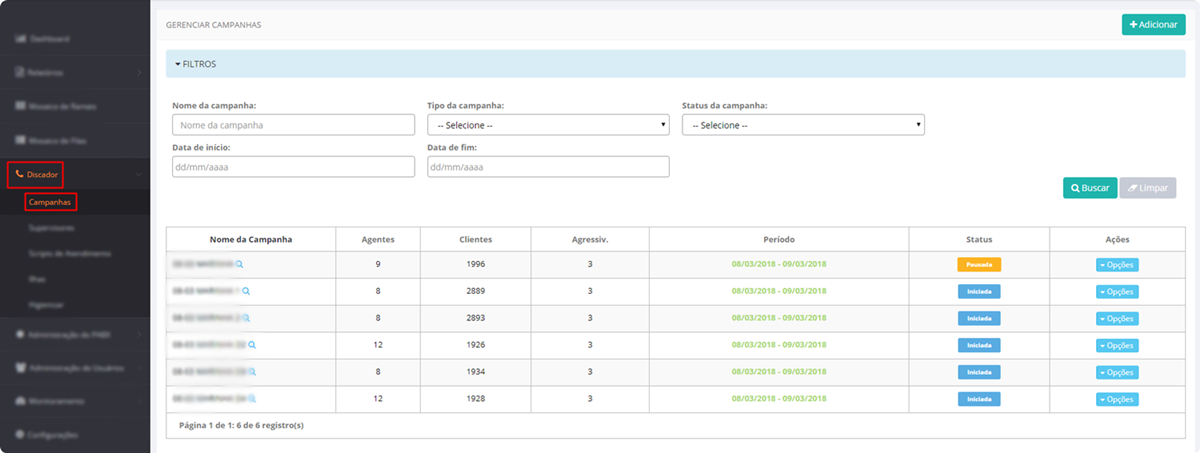Click the Monitoramento icon in the sidebar
The image size is (1200, 453).
pyautogui.click(x=20, y=401)
